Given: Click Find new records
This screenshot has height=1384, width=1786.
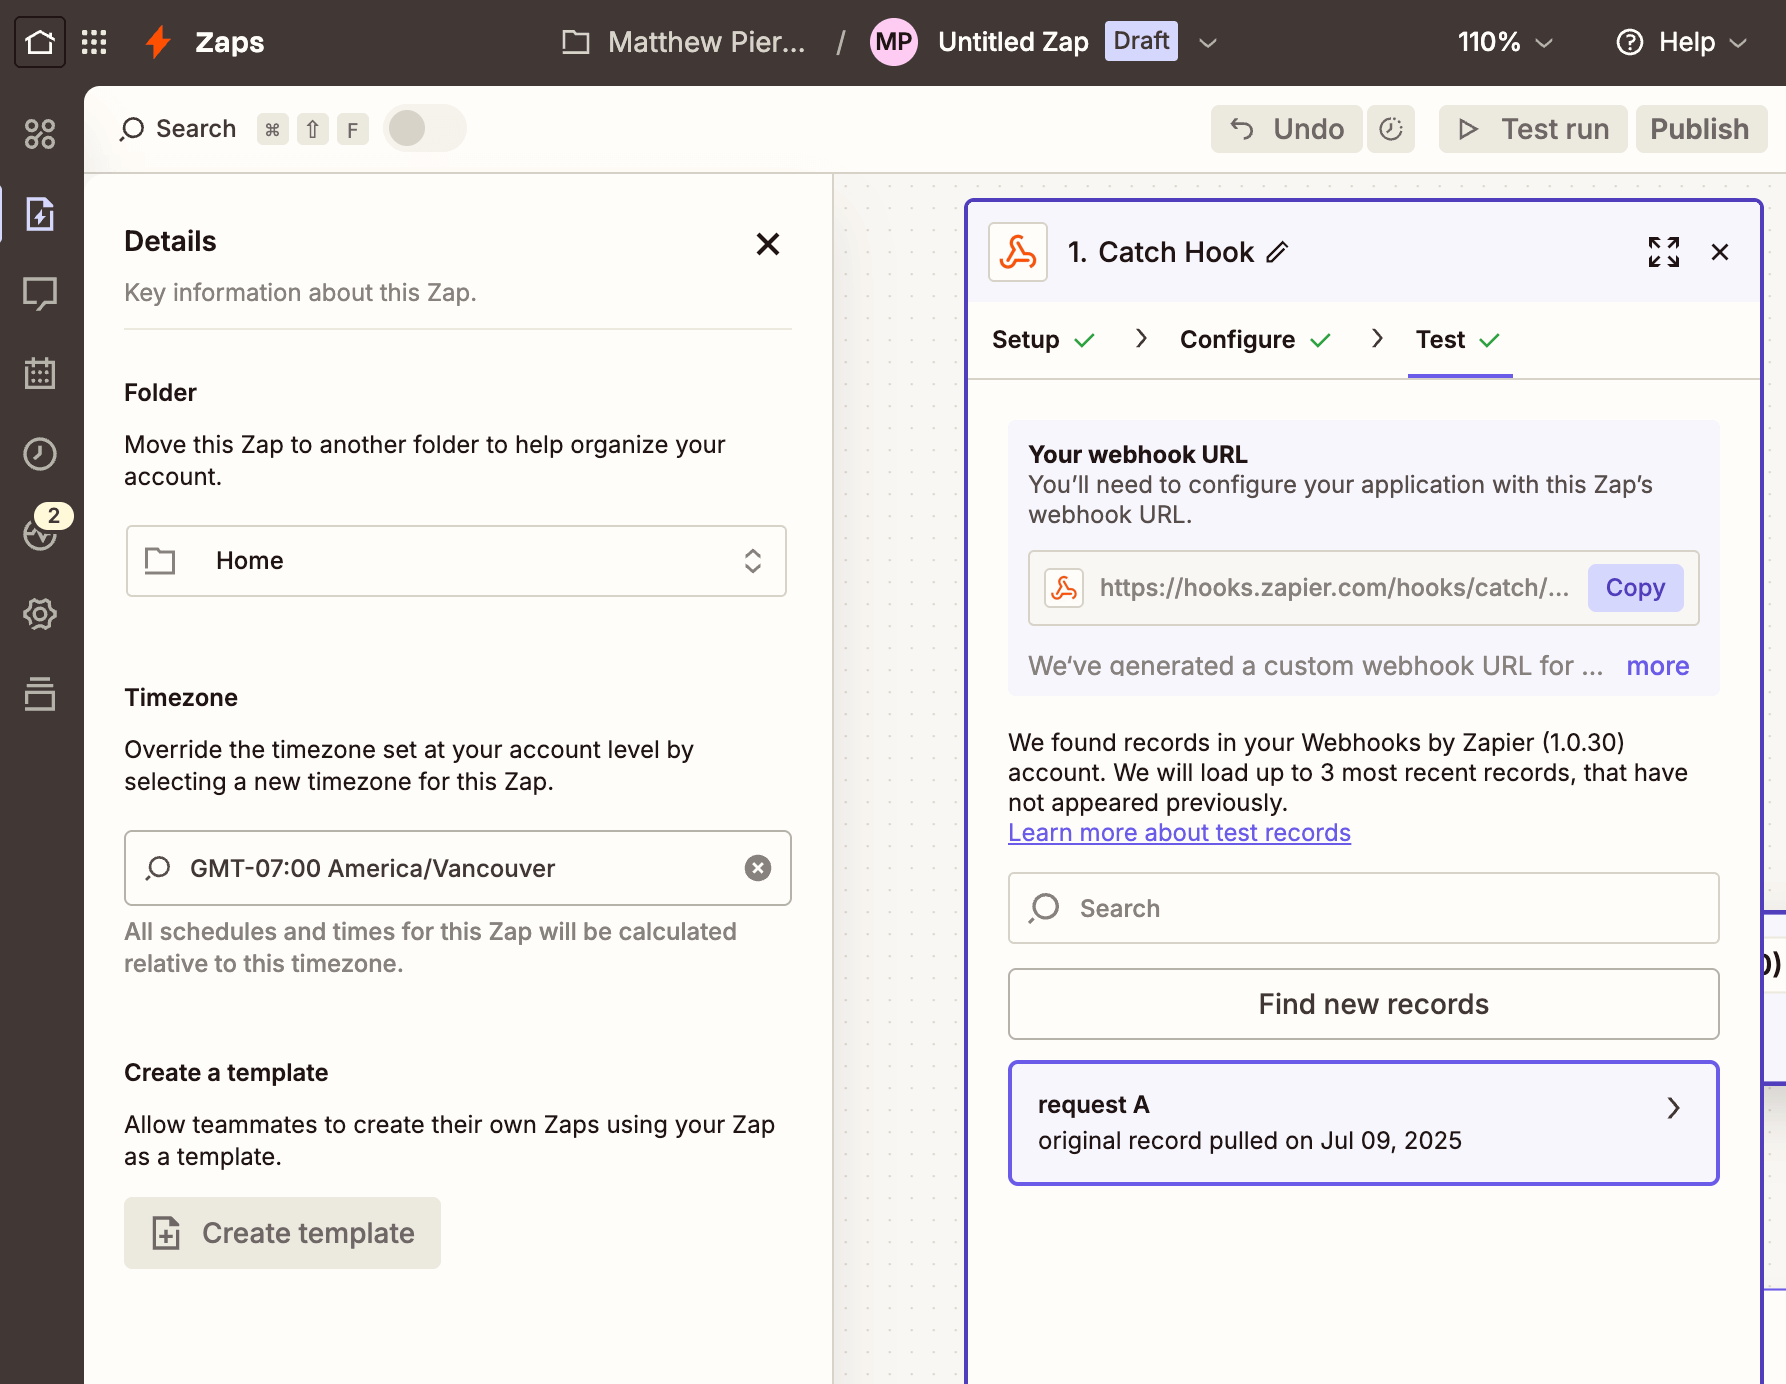Looking at the screenshot, I should [x=1363, y=1004].
